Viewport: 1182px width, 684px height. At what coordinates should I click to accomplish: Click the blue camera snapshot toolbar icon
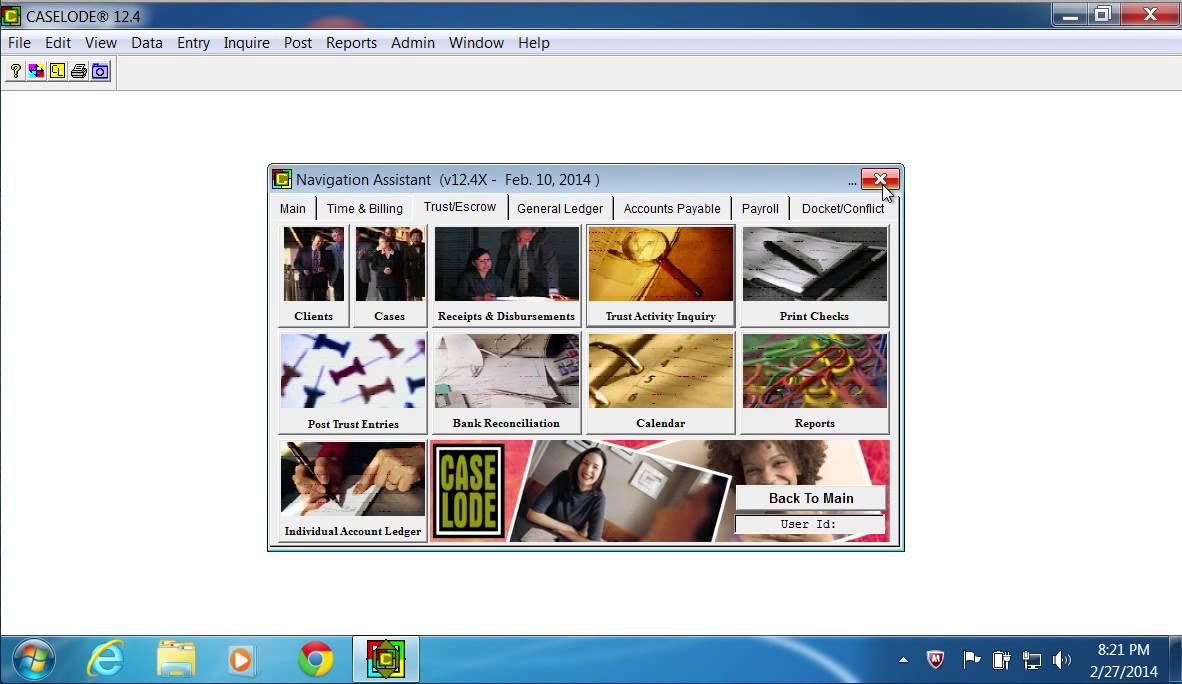[x=100, y=72]
